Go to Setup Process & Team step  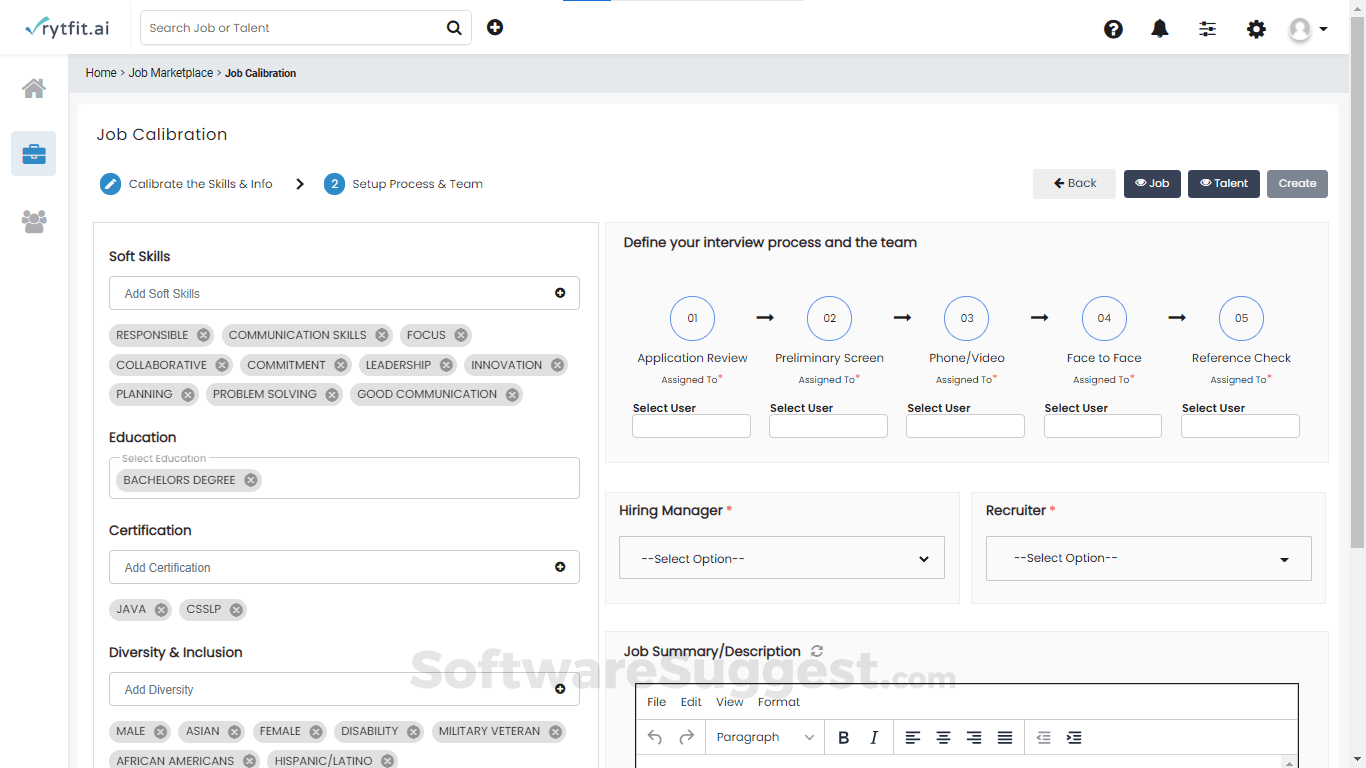(x=403, y=184)
